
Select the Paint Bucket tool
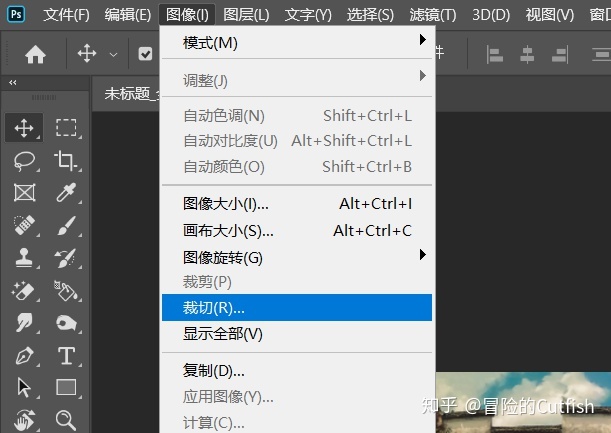(x=66, y=291)
